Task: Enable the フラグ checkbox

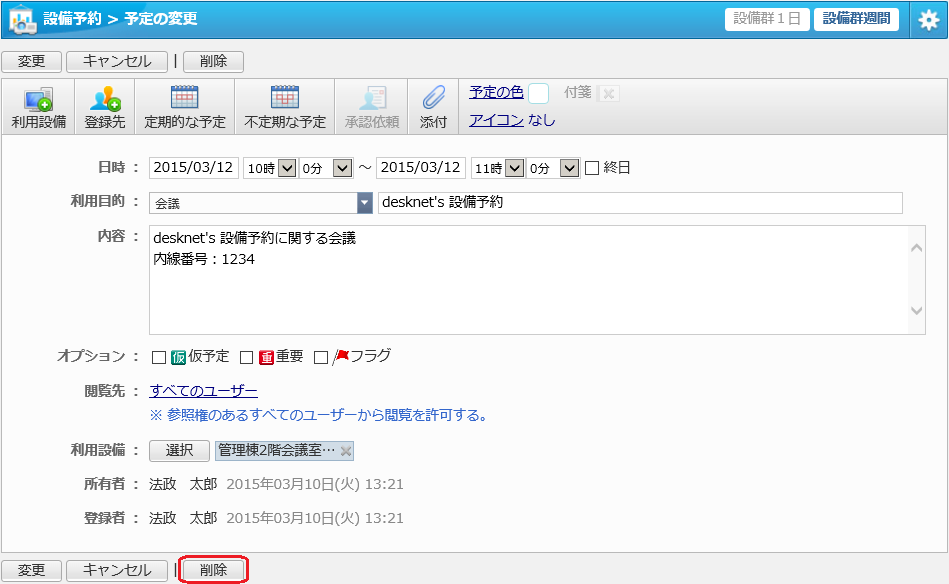Action: 321,358
